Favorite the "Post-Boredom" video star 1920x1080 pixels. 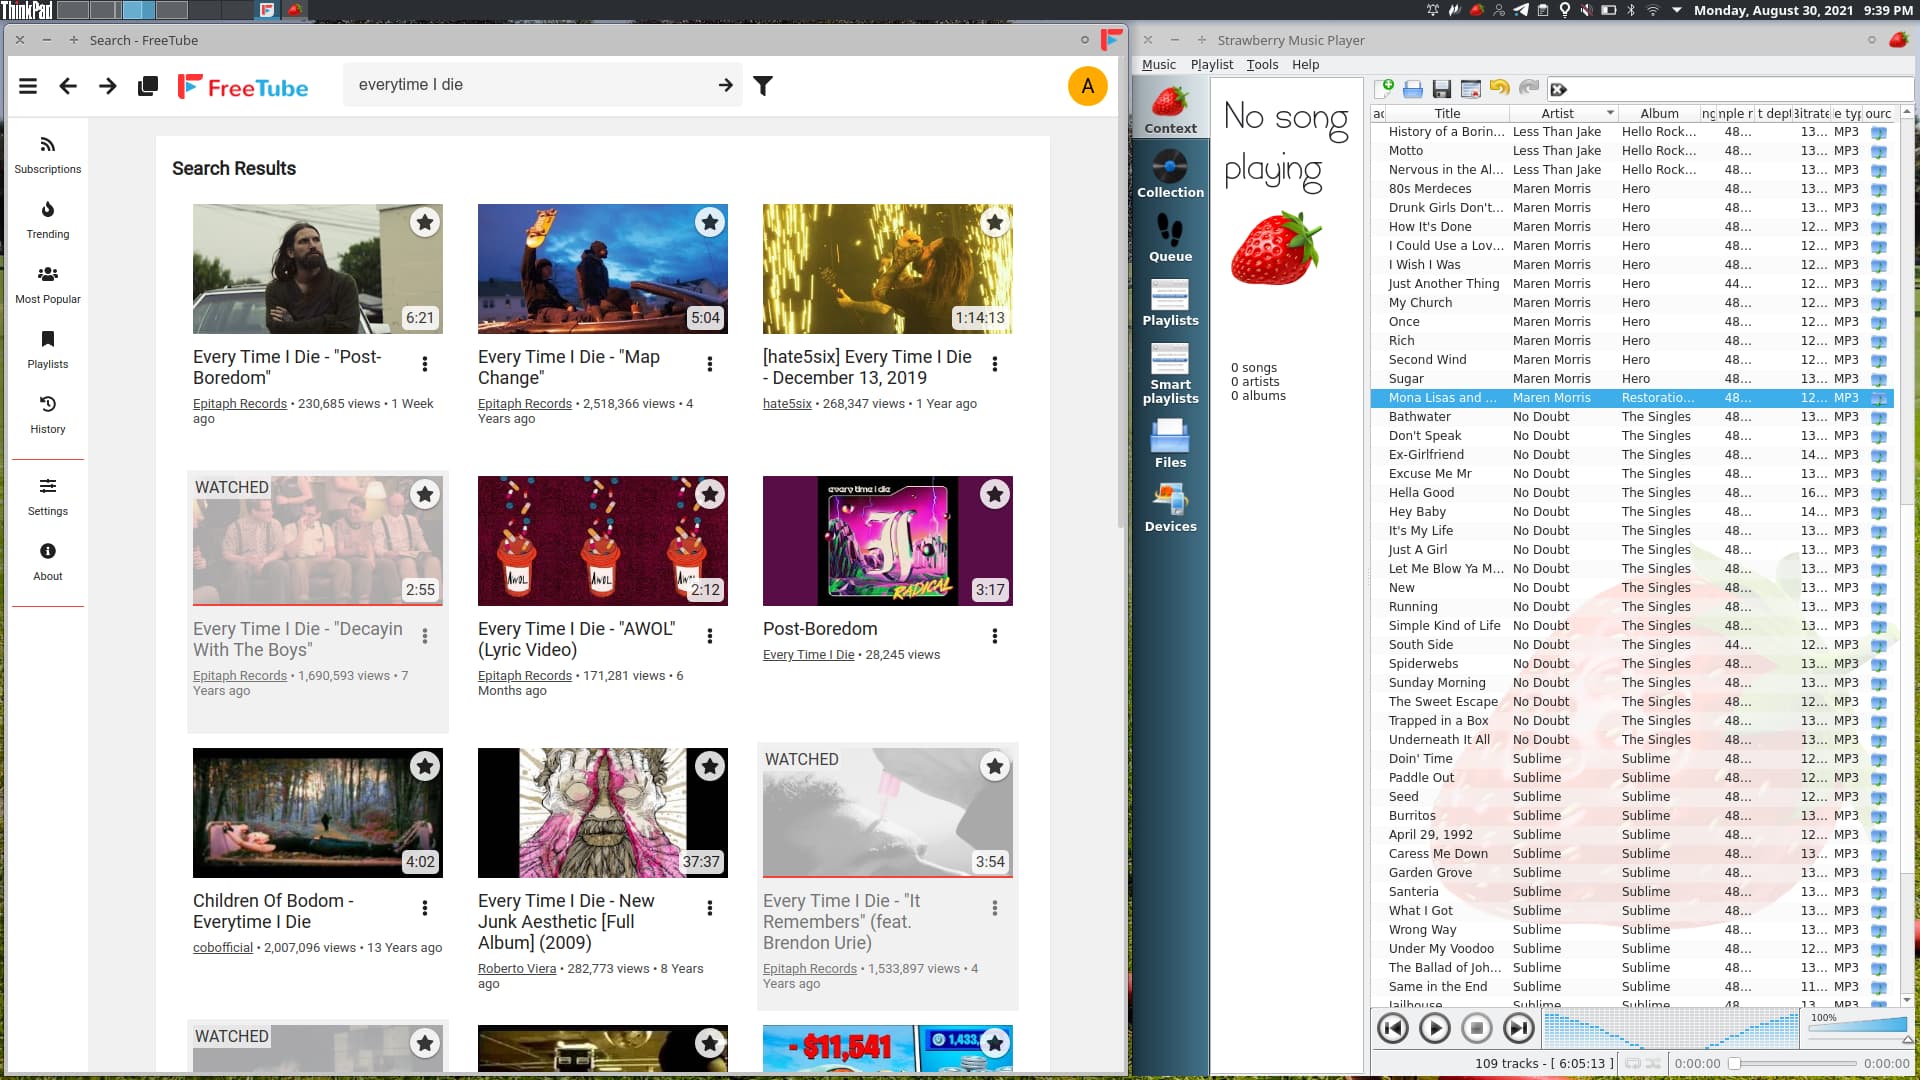pos(425,222)
